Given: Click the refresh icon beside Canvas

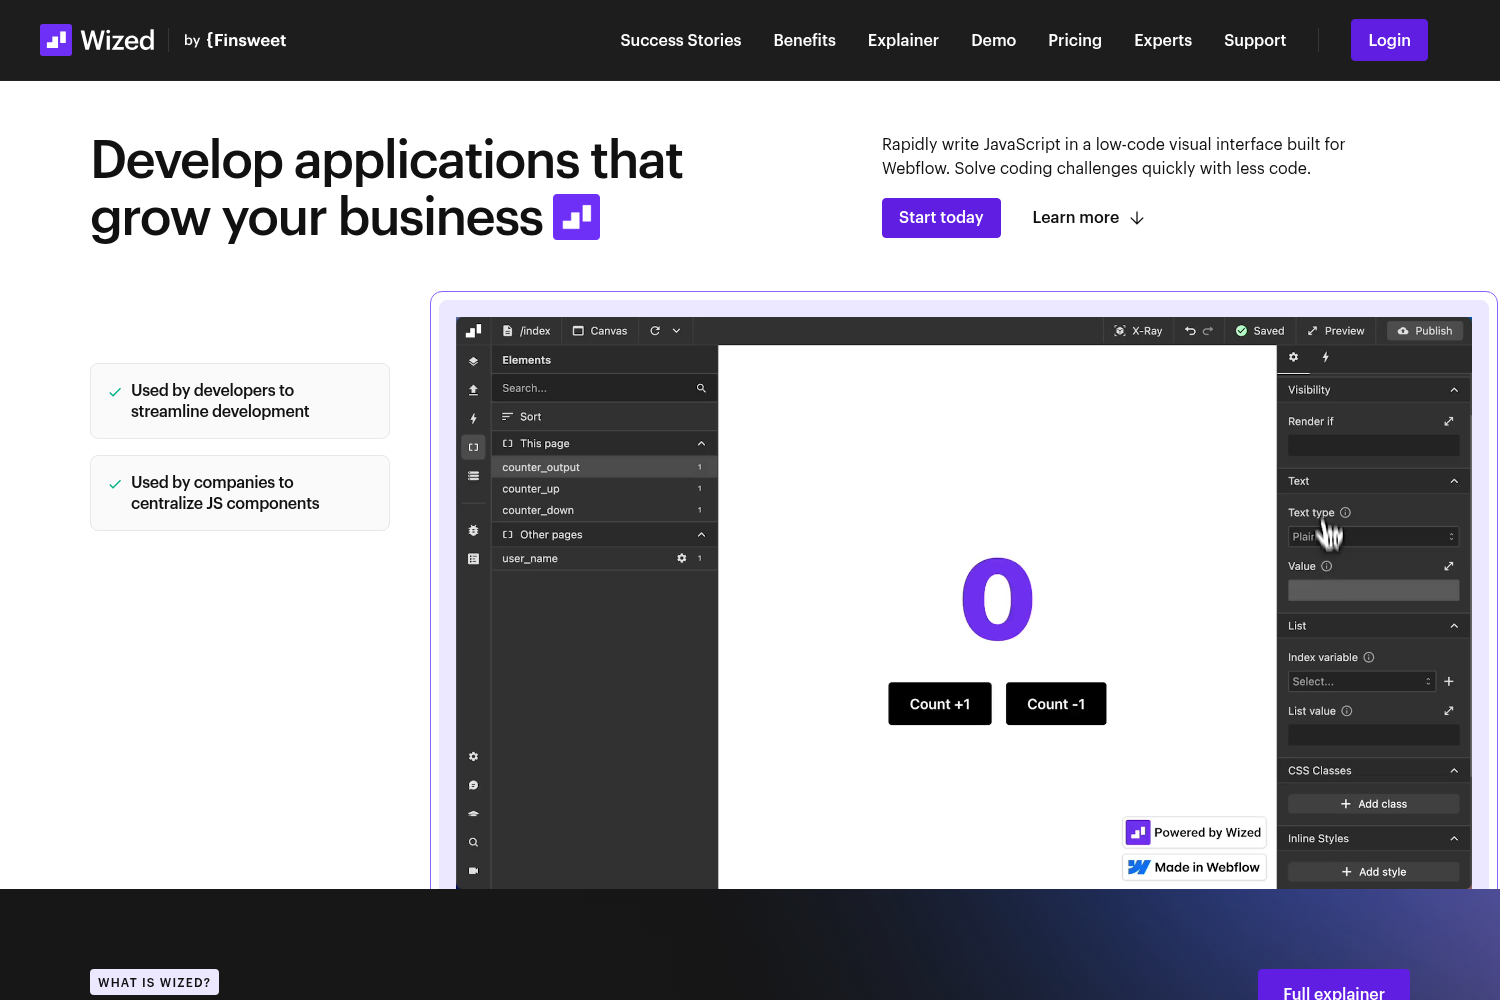Looking at the screenshot, I should point(655,331).
